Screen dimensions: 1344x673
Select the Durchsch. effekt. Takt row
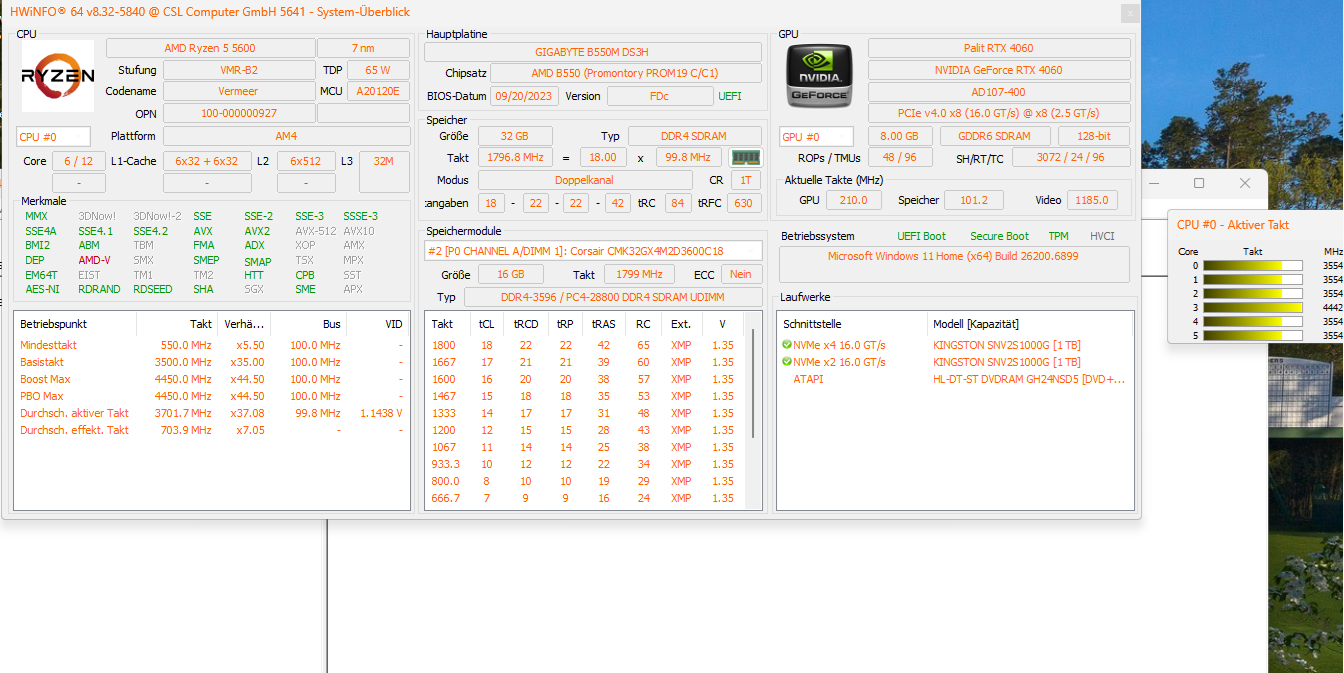[212, 430]
